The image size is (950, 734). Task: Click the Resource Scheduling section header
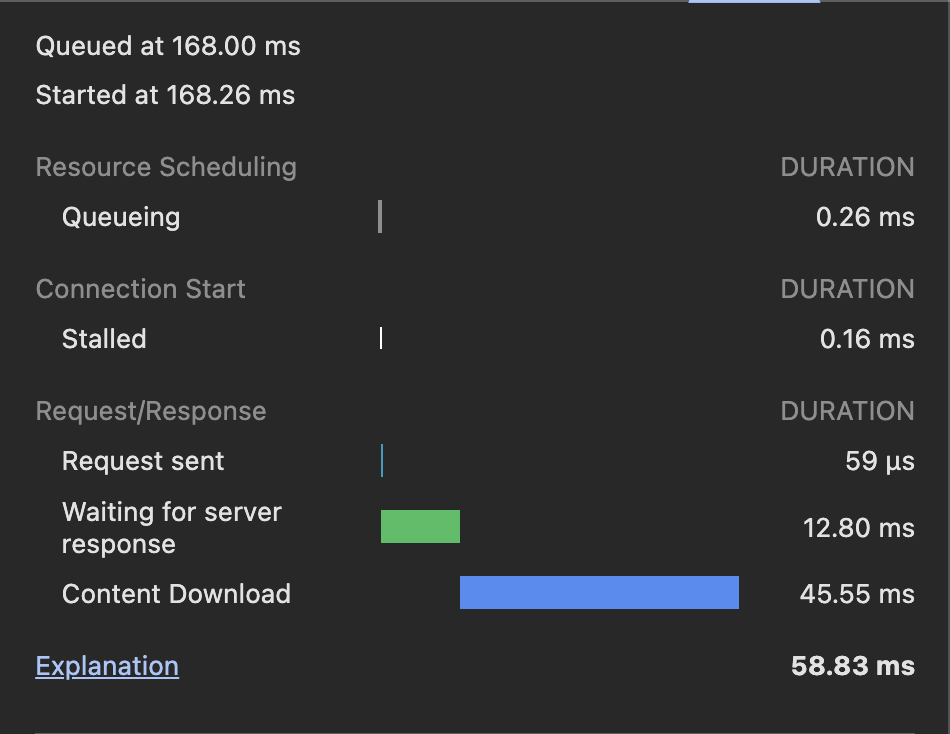166,167
